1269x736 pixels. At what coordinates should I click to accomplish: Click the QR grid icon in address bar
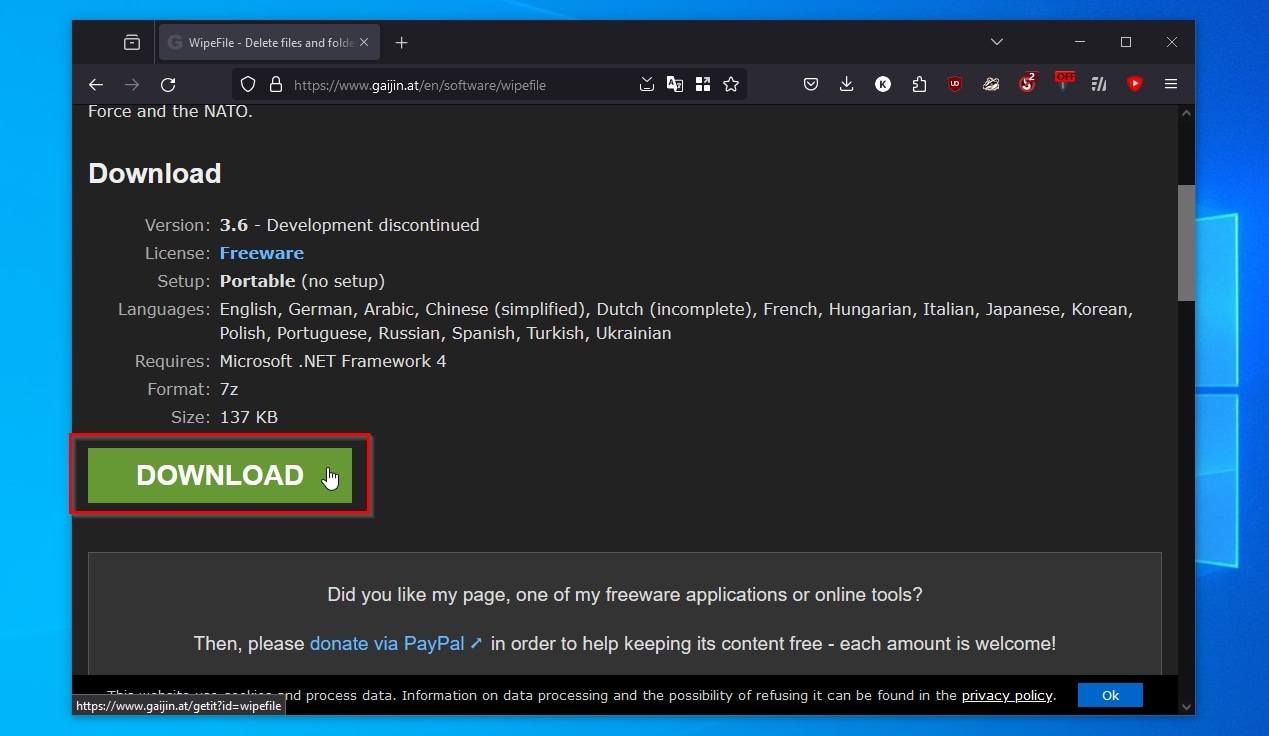click(x=703, y=85)
